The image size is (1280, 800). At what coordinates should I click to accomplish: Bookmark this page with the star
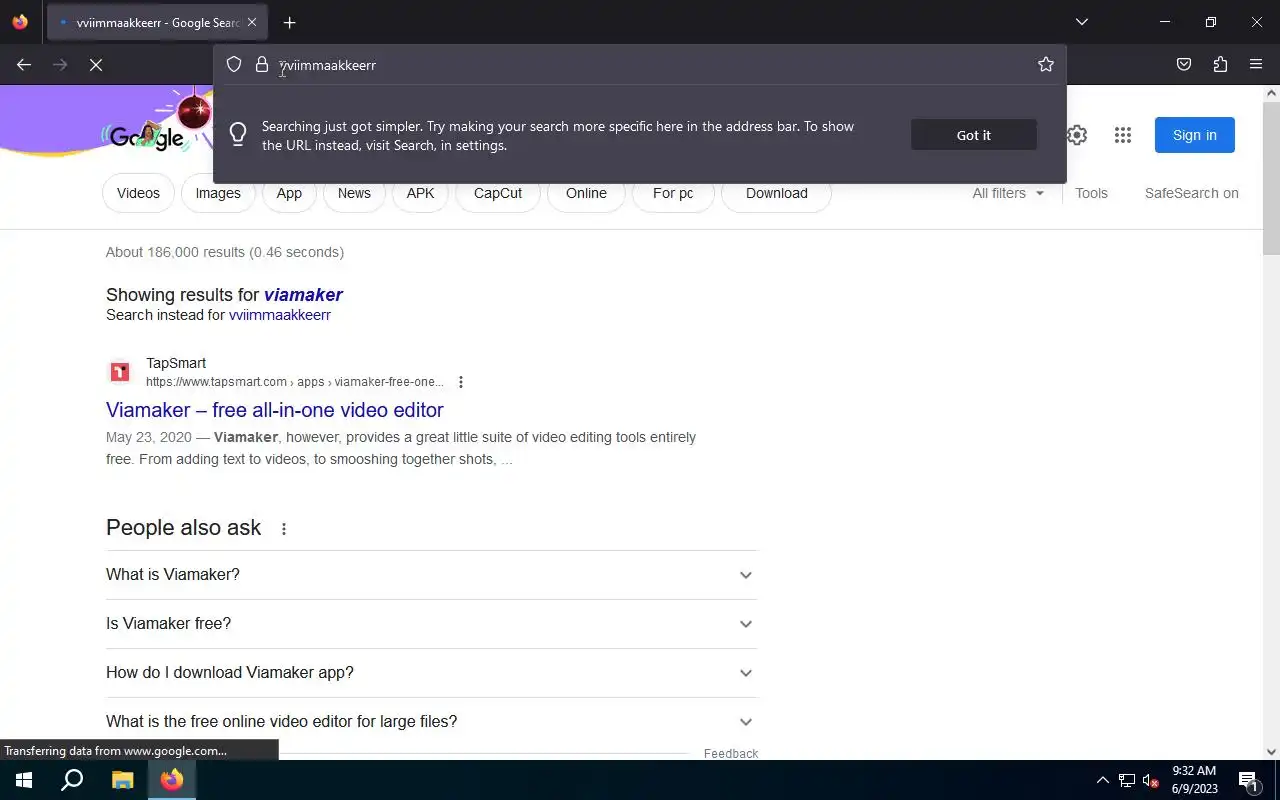click(x=1046, y=65)
